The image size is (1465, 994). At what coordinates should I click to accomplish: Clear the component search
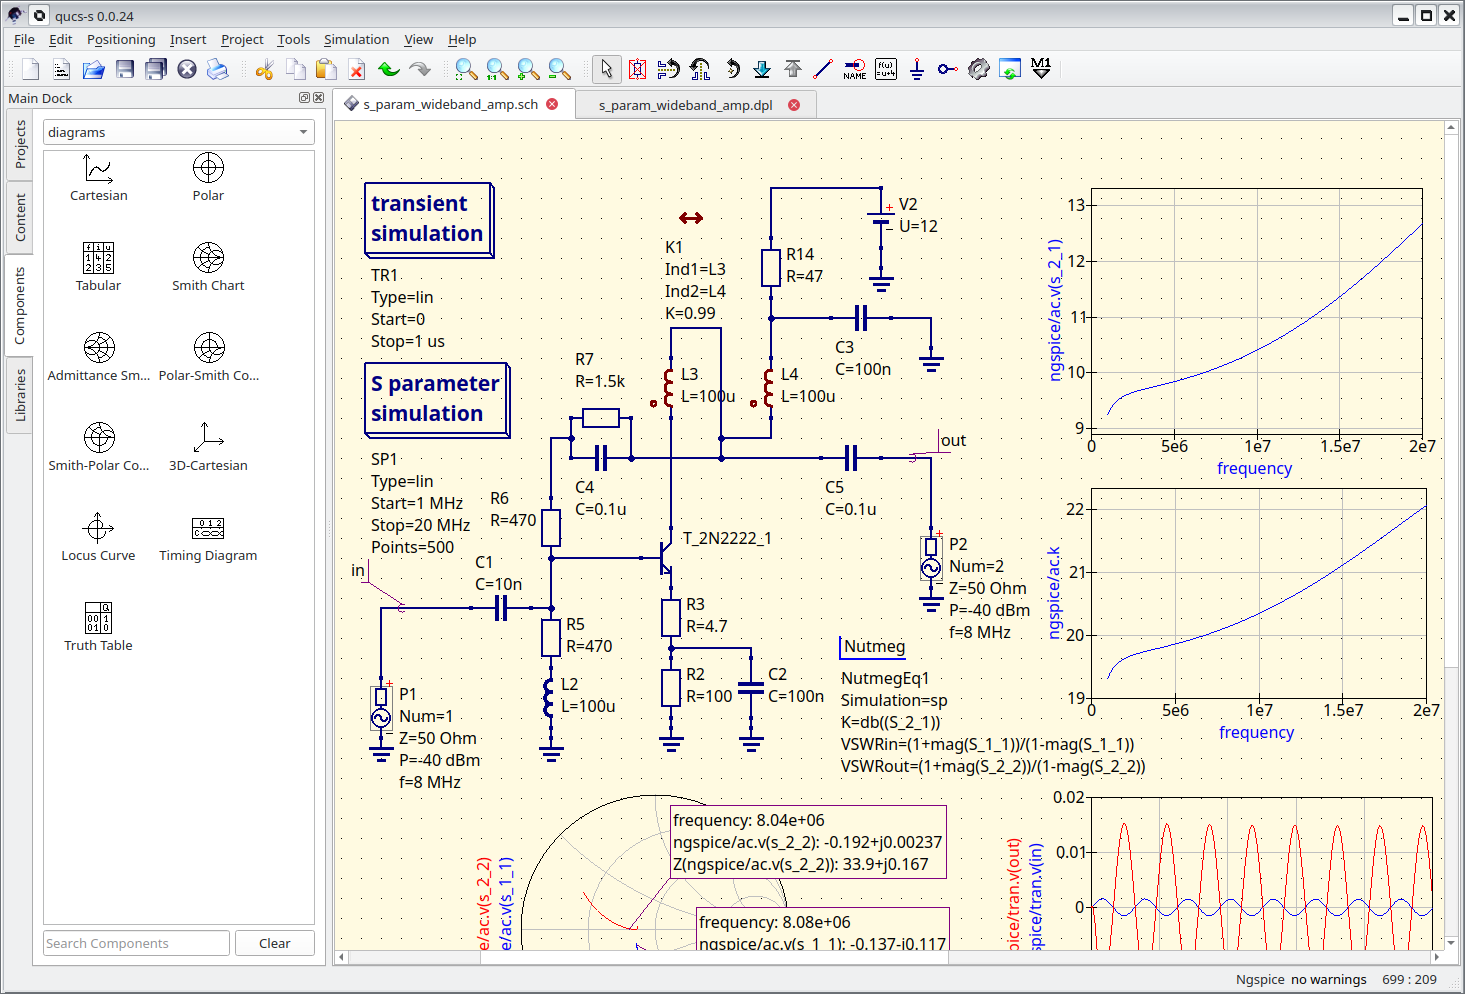[275, 943]
